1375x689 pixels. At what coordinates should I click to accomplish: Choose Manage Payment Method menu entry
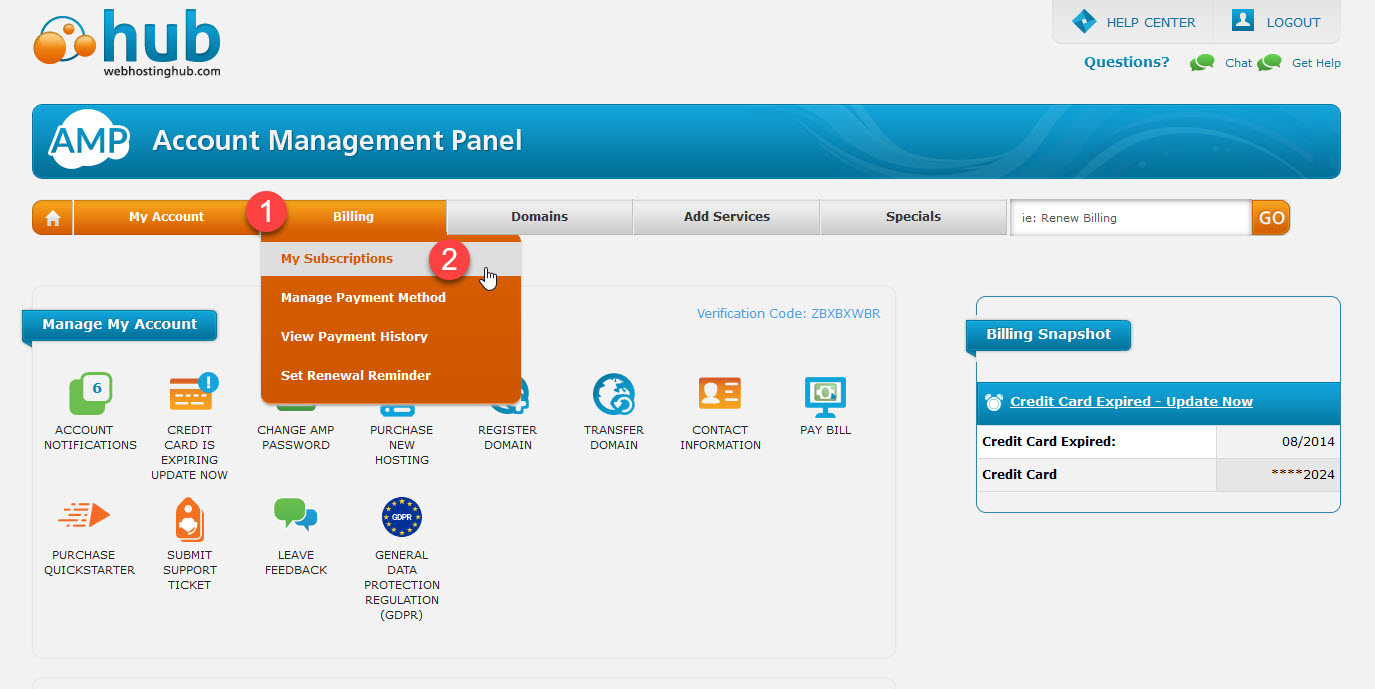click(x=363, y=298)
